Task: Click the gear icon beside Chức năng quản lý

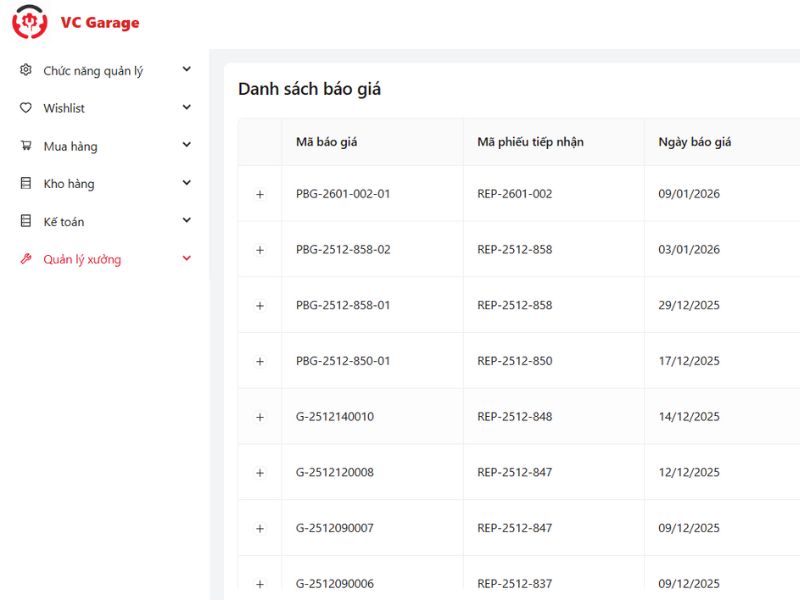Action: (x=26, y=70)
